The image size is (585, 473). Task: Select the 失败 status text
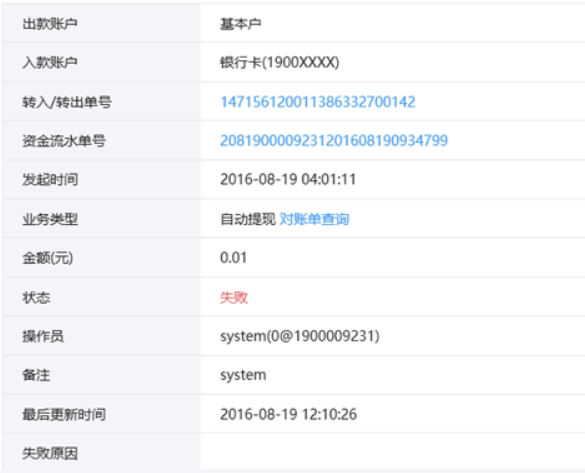234,297
